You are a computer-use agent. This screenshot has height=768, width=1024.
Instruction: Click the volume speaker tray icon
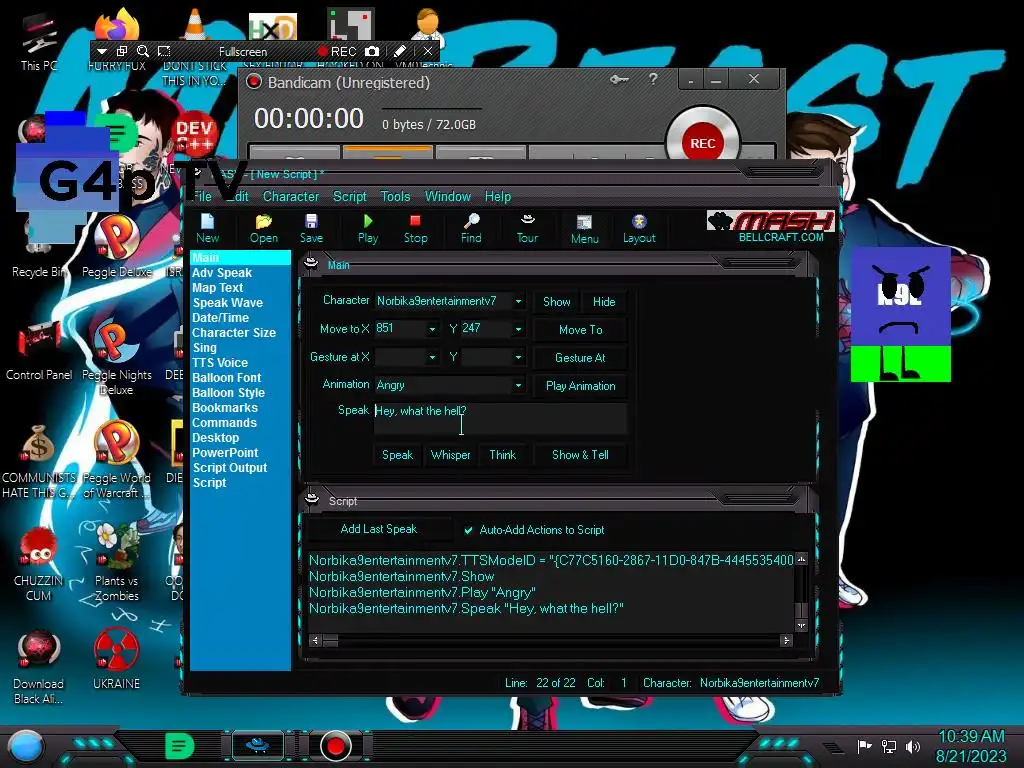(913, 746)
